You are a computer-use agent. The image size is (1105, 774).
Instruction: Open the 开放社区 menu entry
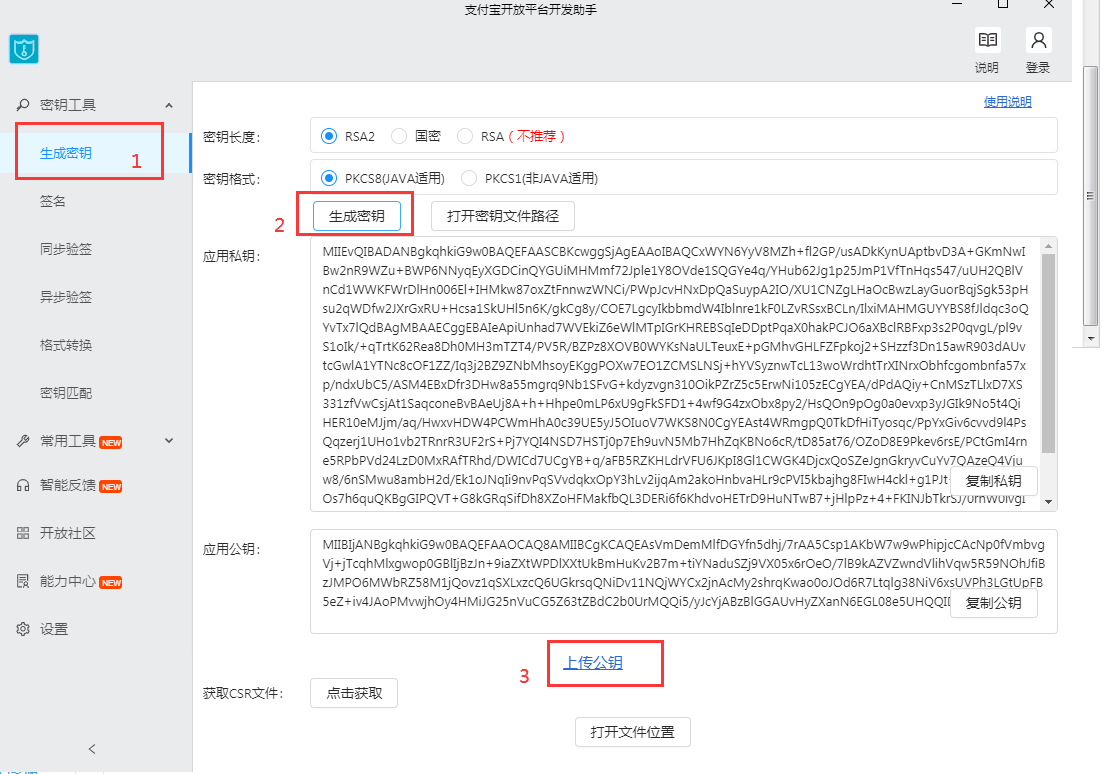[x=68, y=533]
